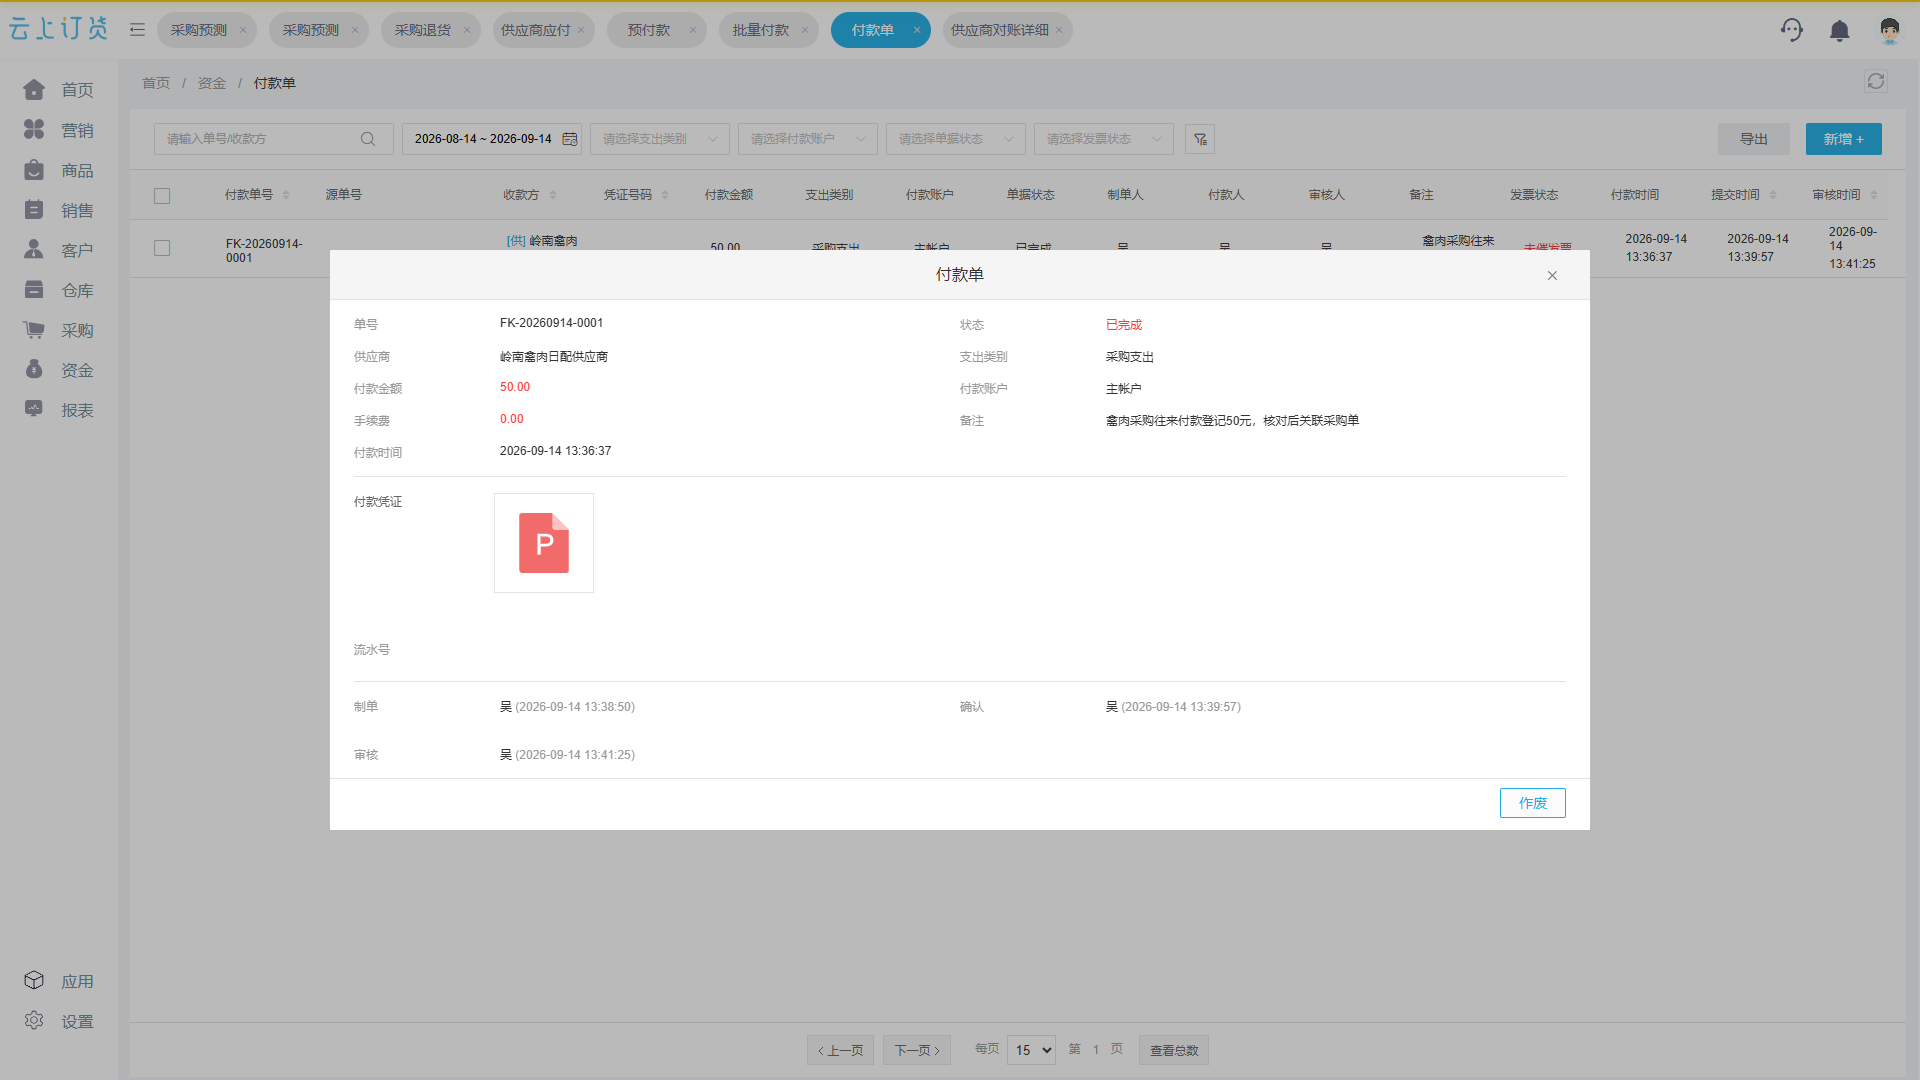Click the 导出 export button
1920x1080 pixels.
click(x=1753, y=139)
